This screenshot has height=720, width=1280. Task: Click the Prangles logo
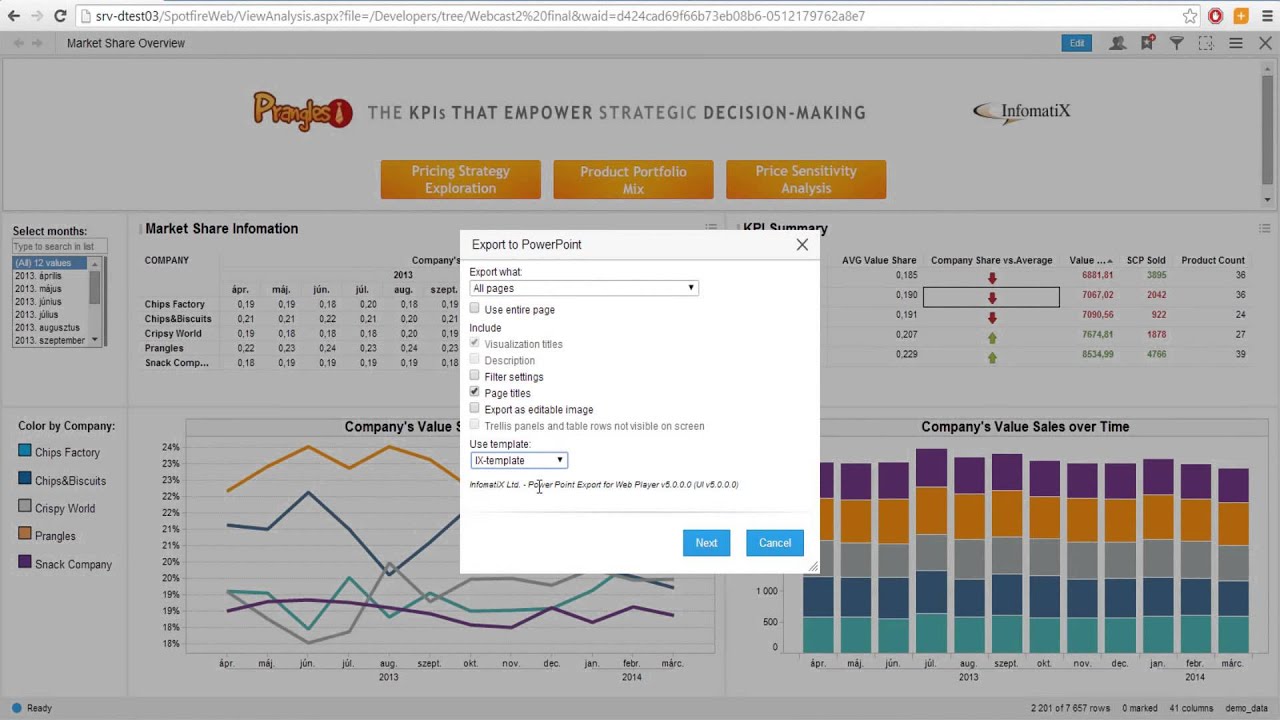click(x=303, y=110)
